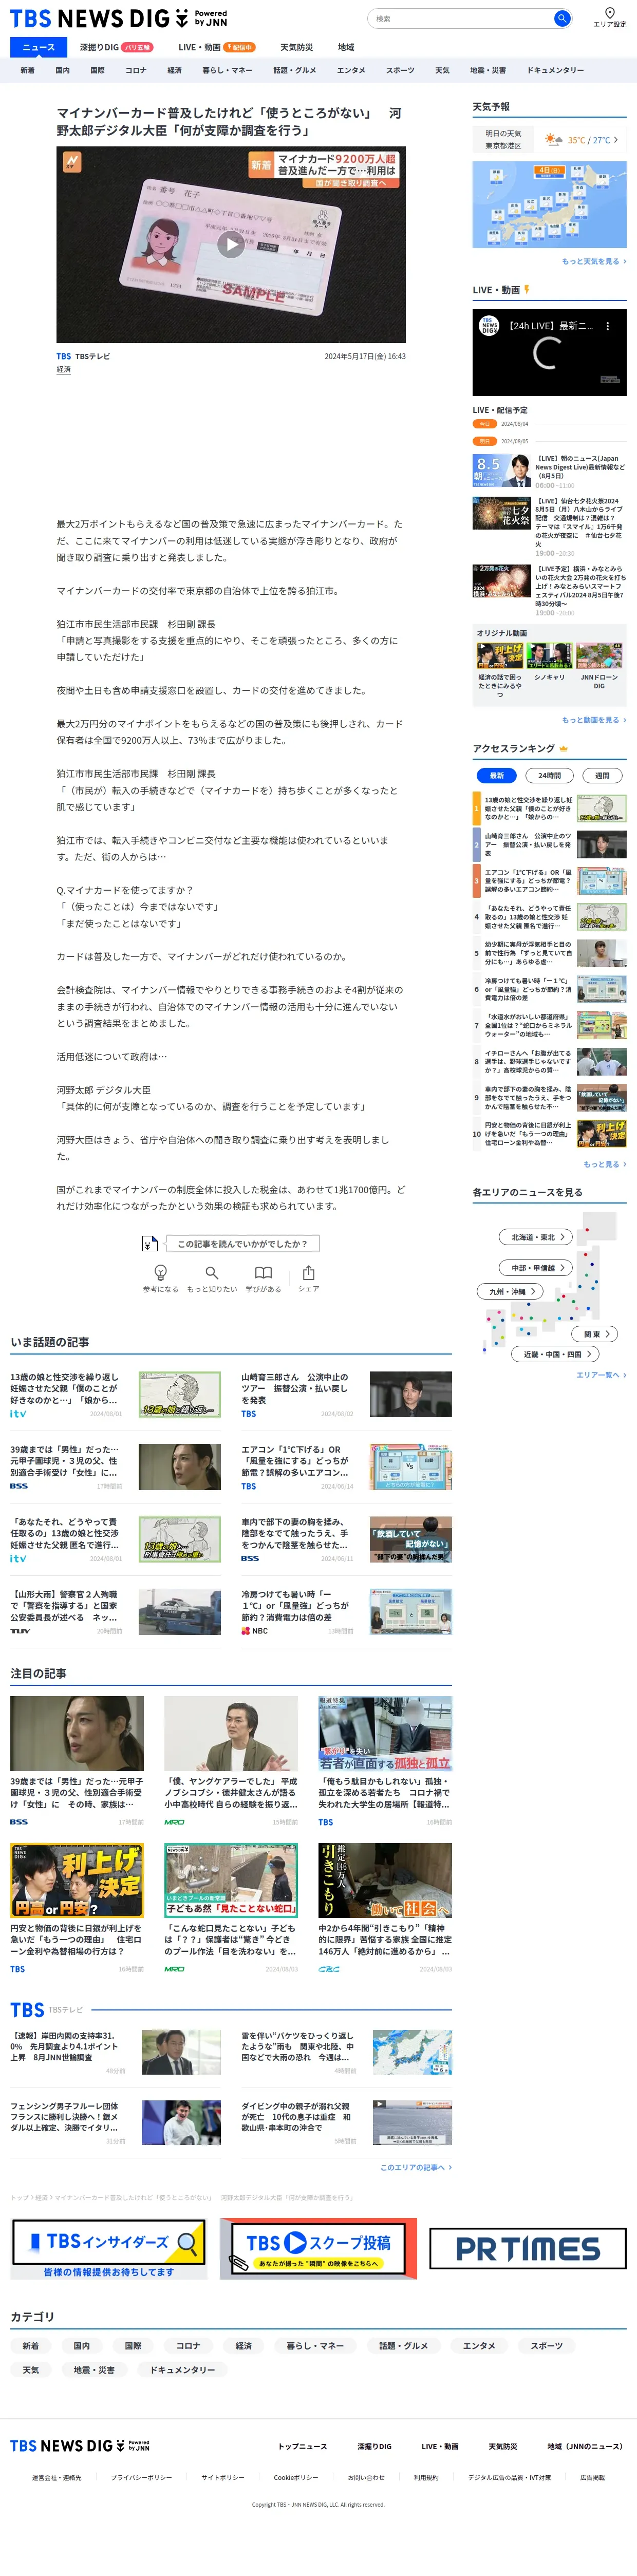This screenshot has height=2576, width=637.
Task: Open the TBSインサイダーズ banner
Action: [x=108, y=2248]
